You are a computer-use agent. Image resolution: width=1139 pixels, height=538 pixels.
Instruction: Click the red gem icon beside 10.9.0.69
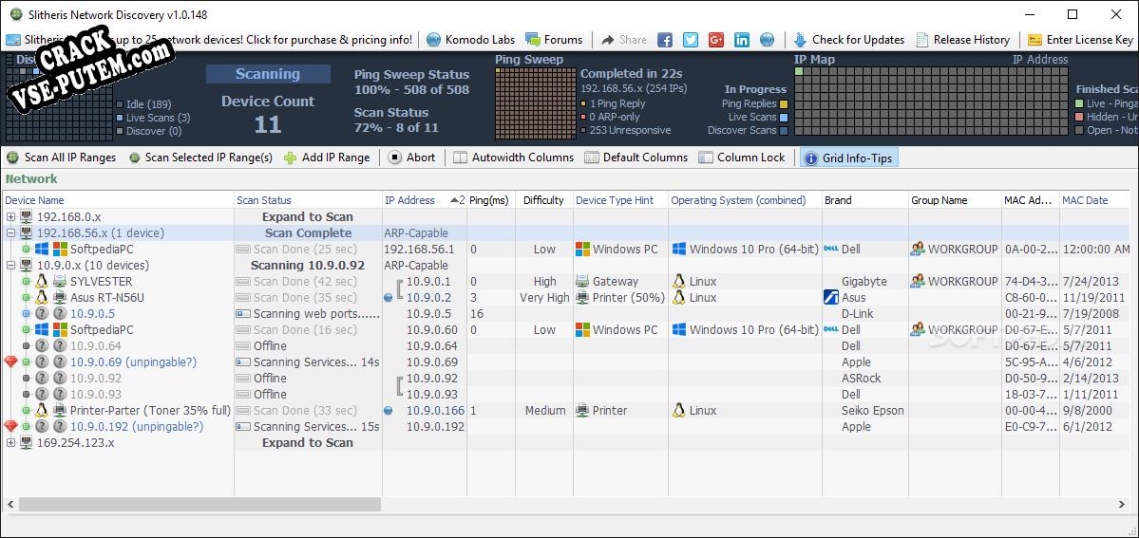[x=10, y=362]
